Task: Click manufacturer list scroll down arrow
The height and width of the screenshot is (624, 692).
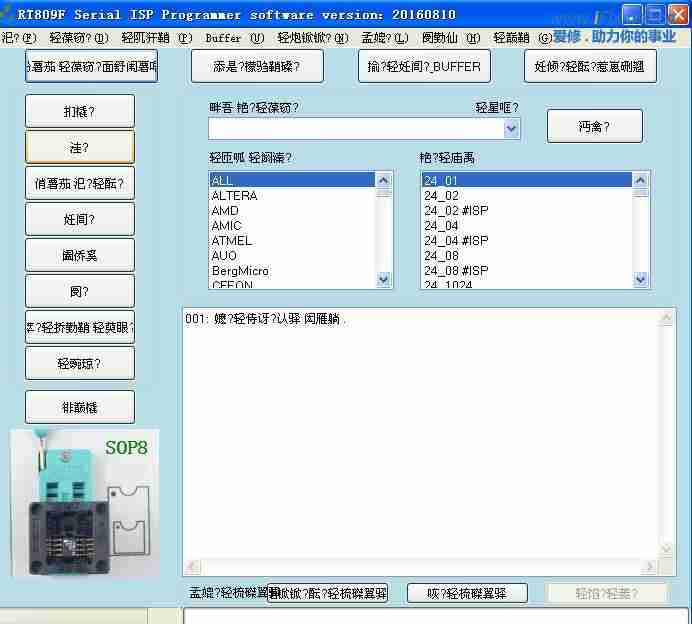Action: pos(383,279)
